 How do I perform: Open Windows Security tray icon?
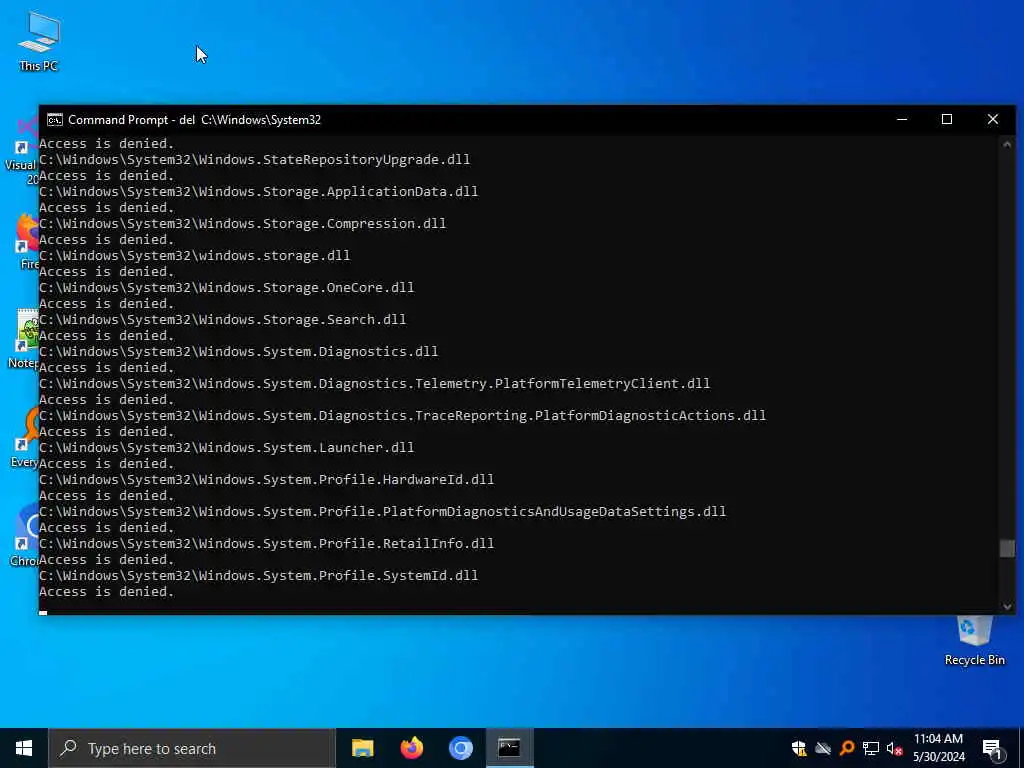799,748
